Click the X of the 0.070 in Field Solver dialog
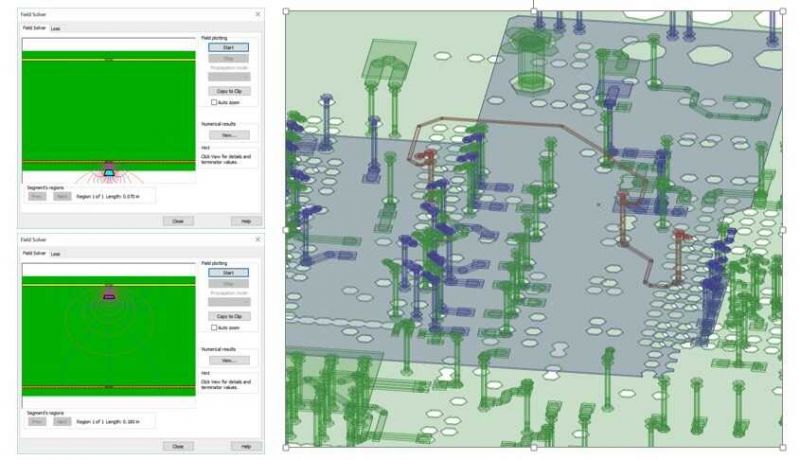This screenshot has height=460, width=800. tap(258, 14)
